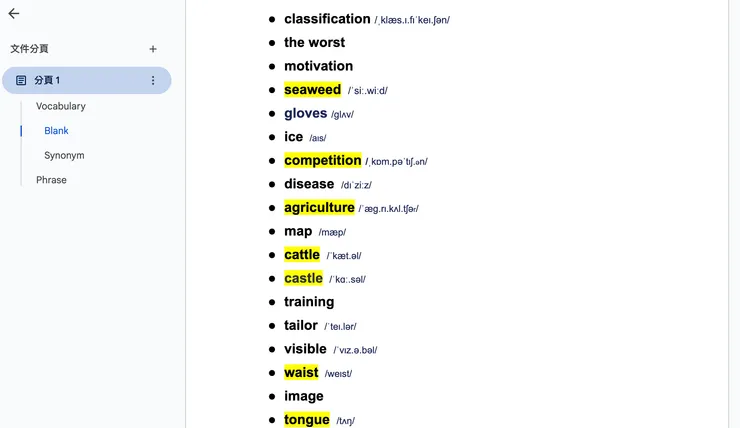Click the document icon beside 分頁 1
Viewport: 740px width, 428px height.
(21, 80)
